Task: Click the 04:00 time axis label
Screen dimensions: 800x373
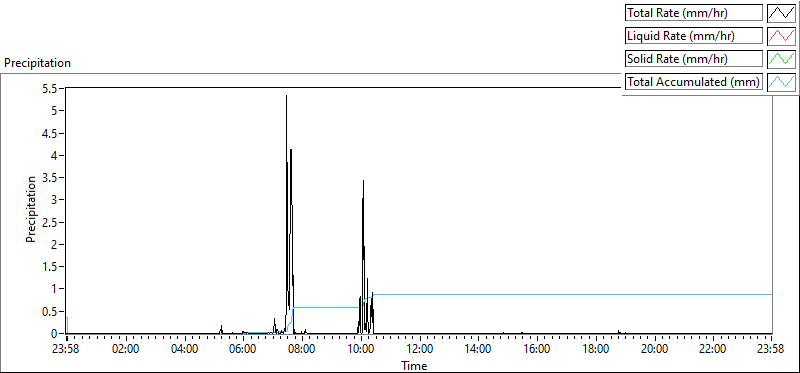Action: [x=184, y=350]
